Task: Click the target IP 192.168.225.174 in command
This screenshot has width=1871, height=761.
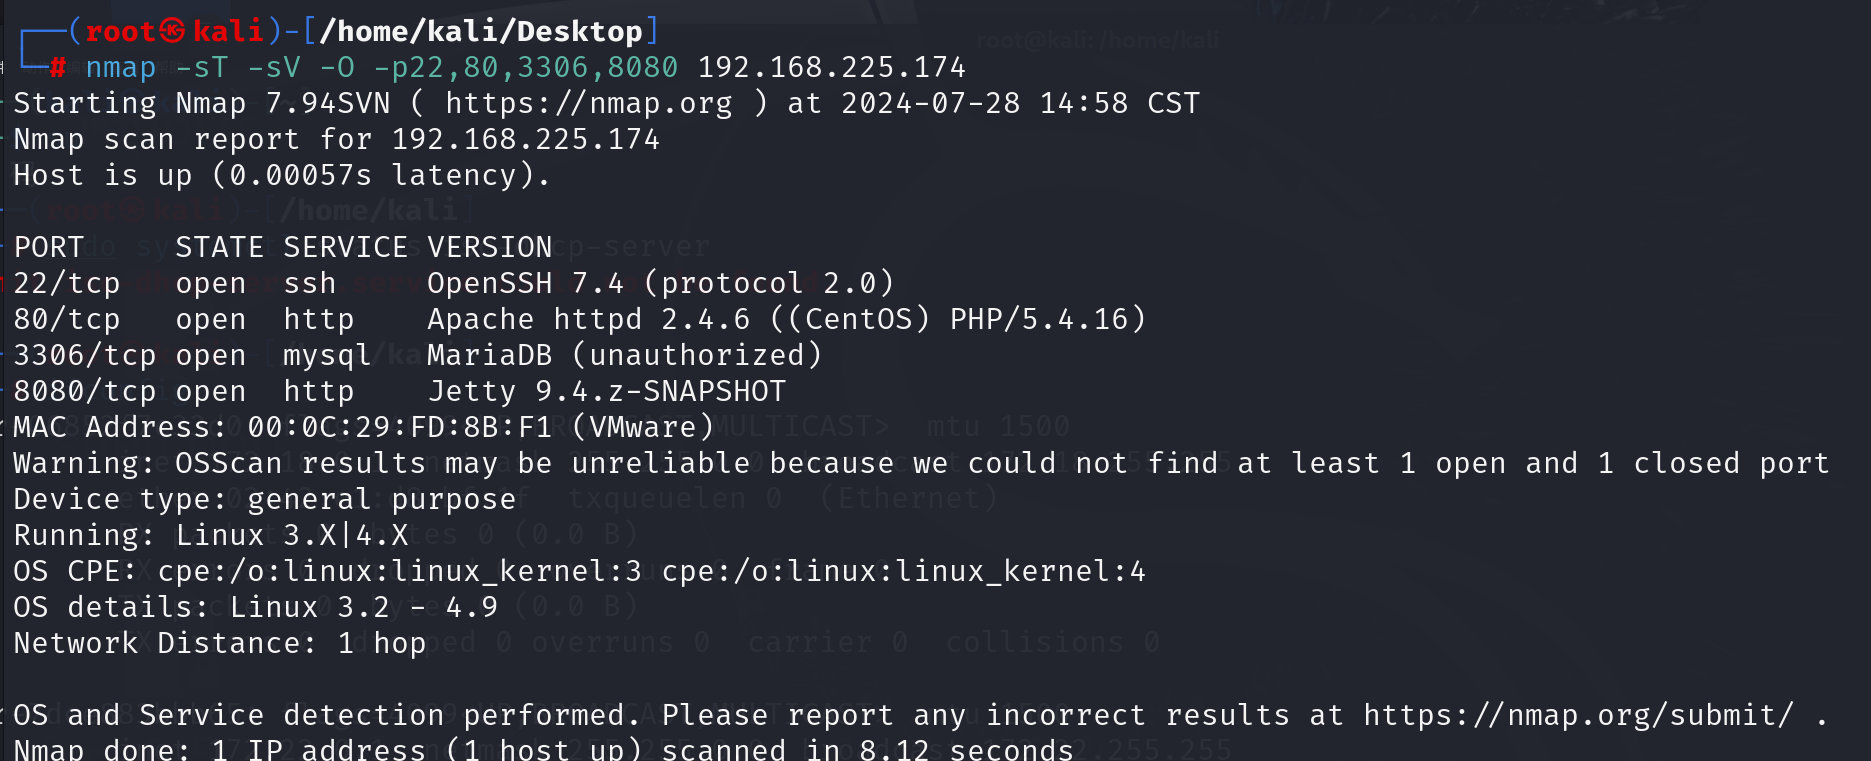Action: (832, 68)
